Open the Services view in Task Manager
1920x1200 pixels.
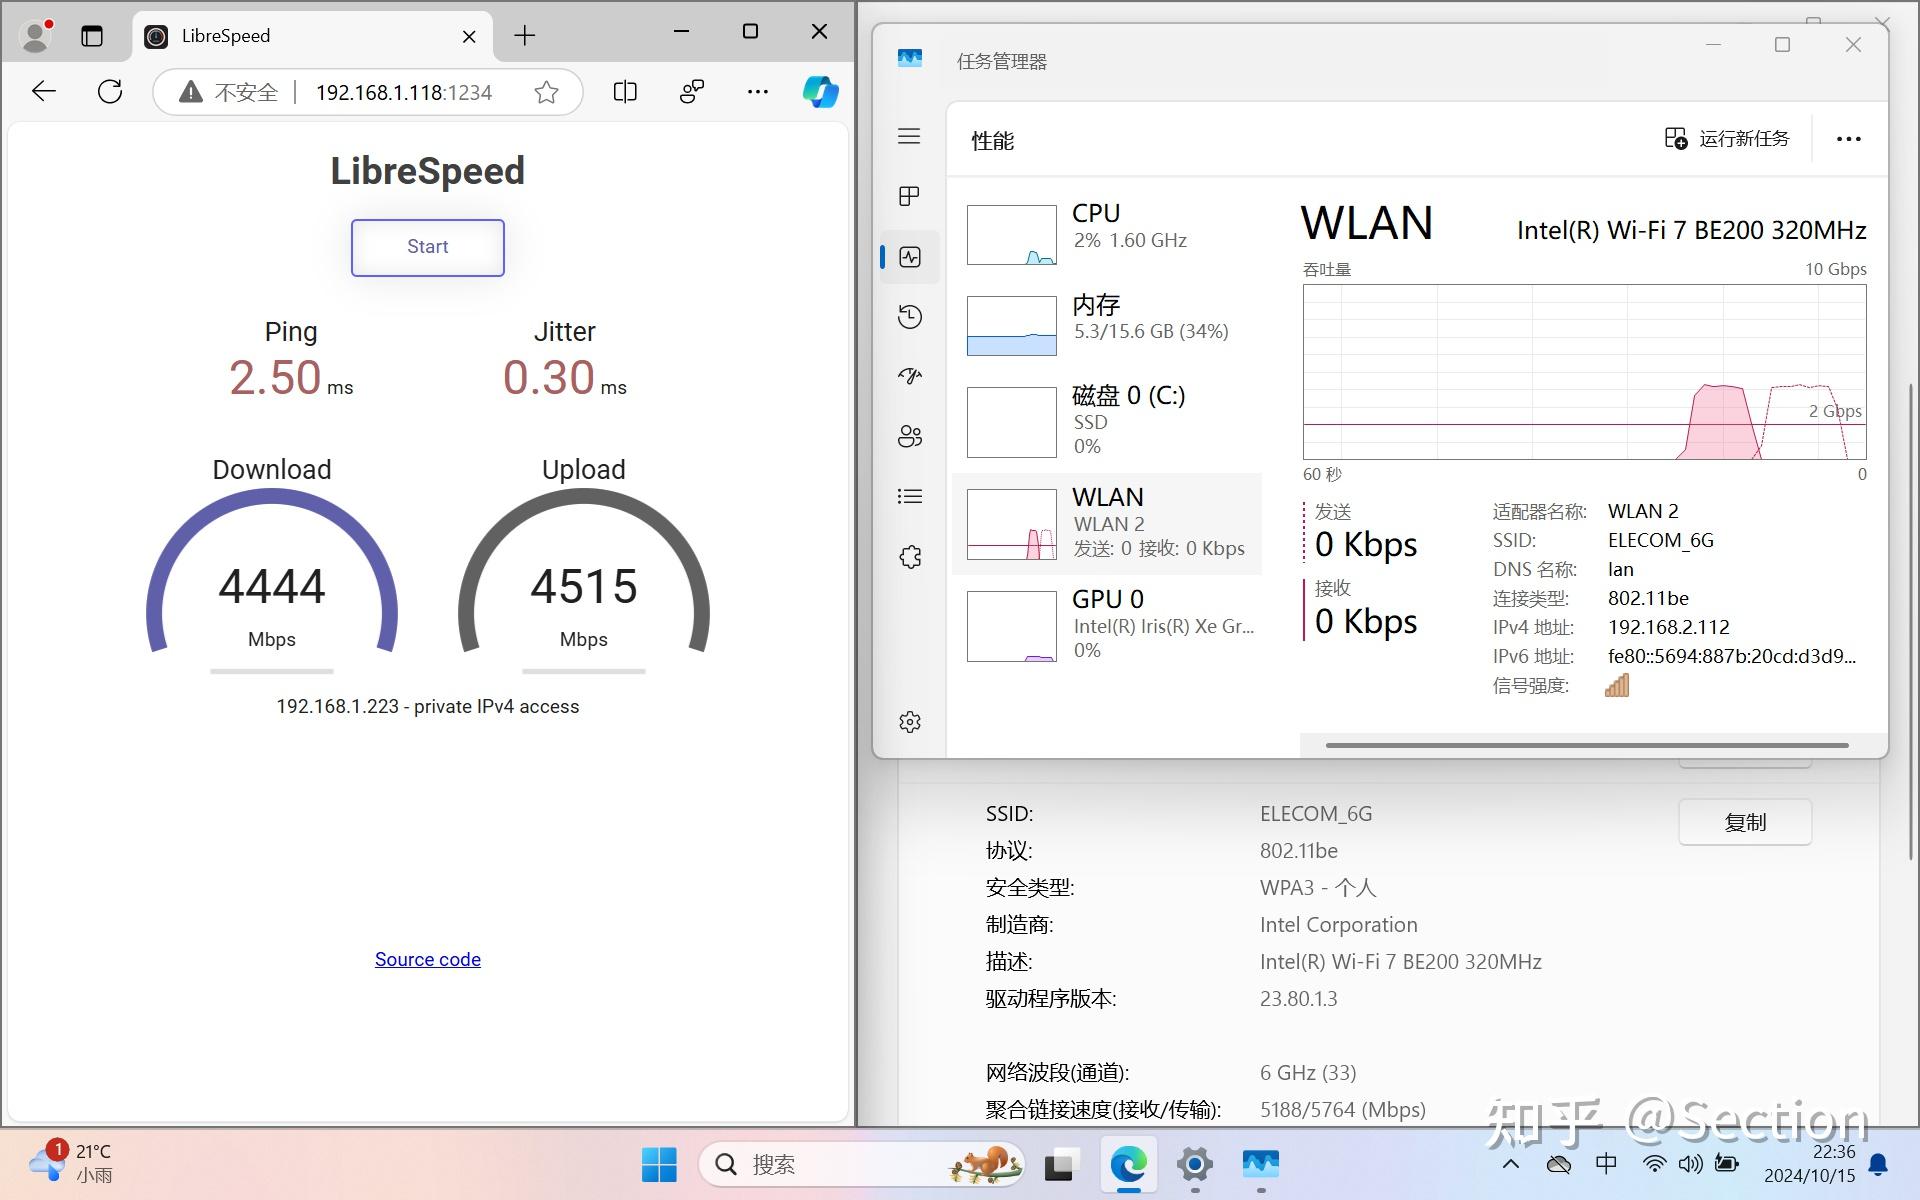pyautogui.click(x=908, y=557)
